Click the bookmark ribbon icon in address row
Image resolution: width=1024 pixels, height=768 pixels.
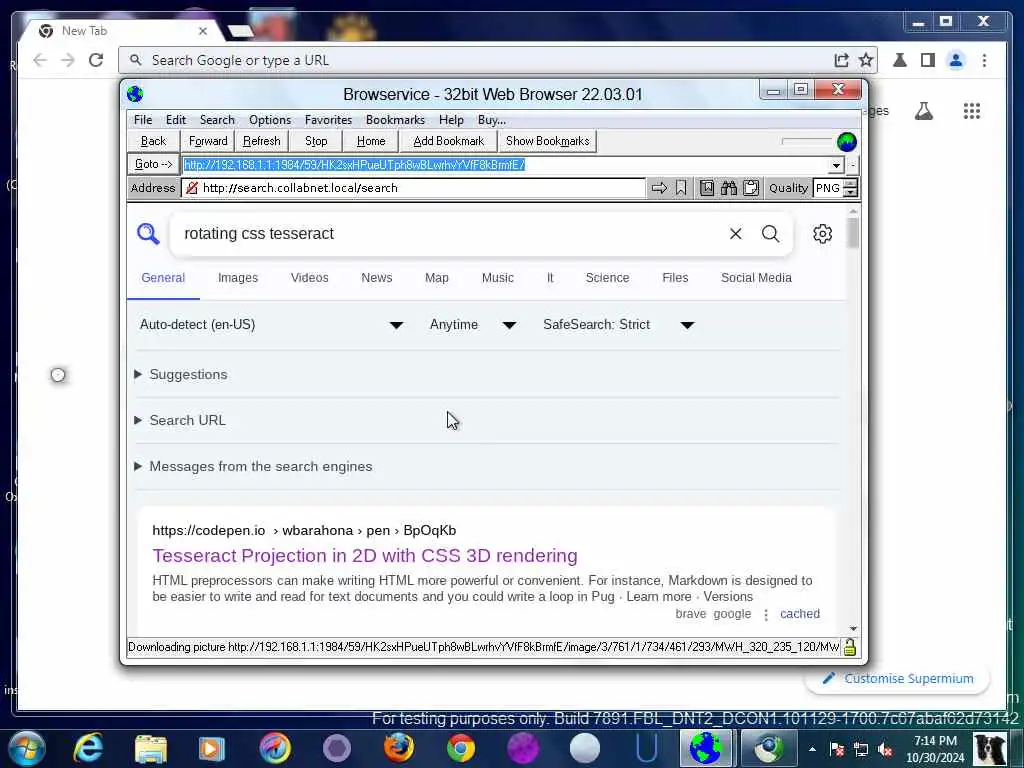point(680,188)
